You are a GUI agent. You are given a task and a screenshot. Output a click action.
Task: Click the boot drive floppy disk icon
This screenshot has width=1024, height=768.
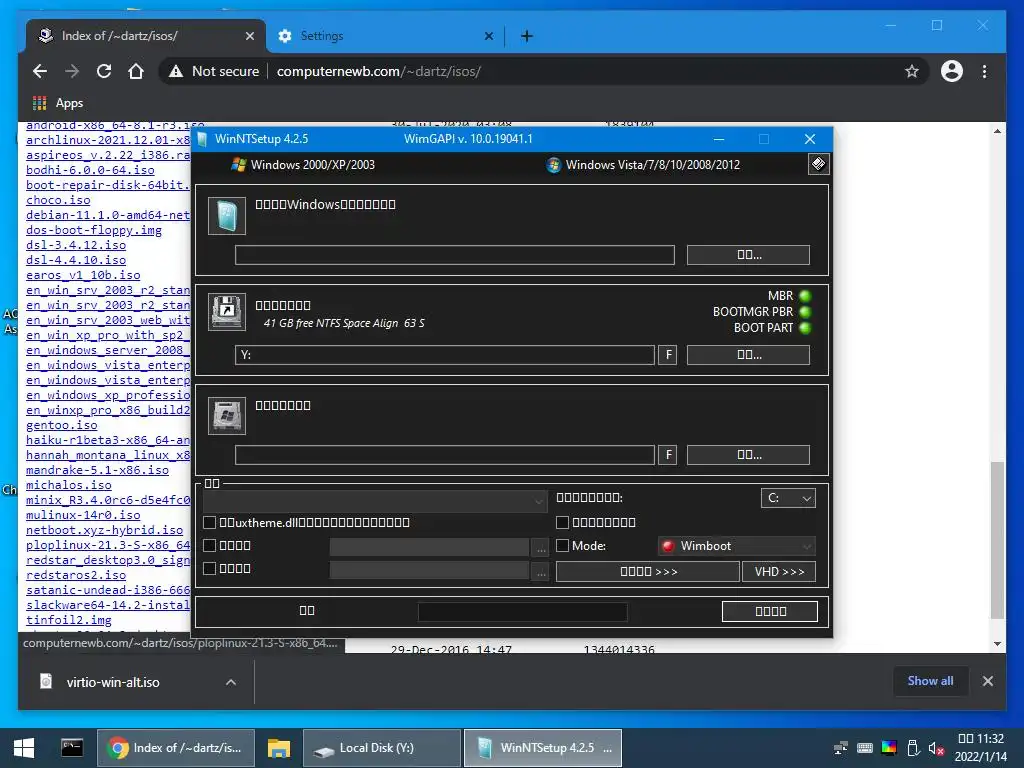click(227, 312)
